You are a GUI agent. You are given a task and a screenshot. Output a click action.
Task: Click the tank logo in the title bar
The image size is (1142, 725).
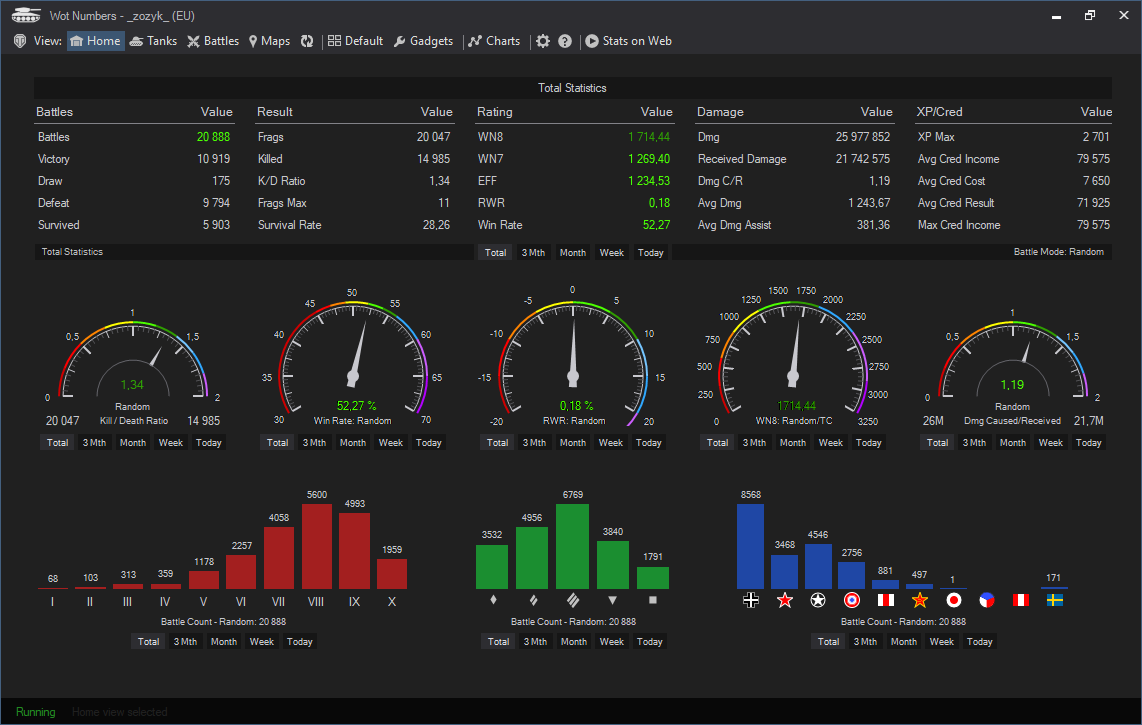click(25, 15)
